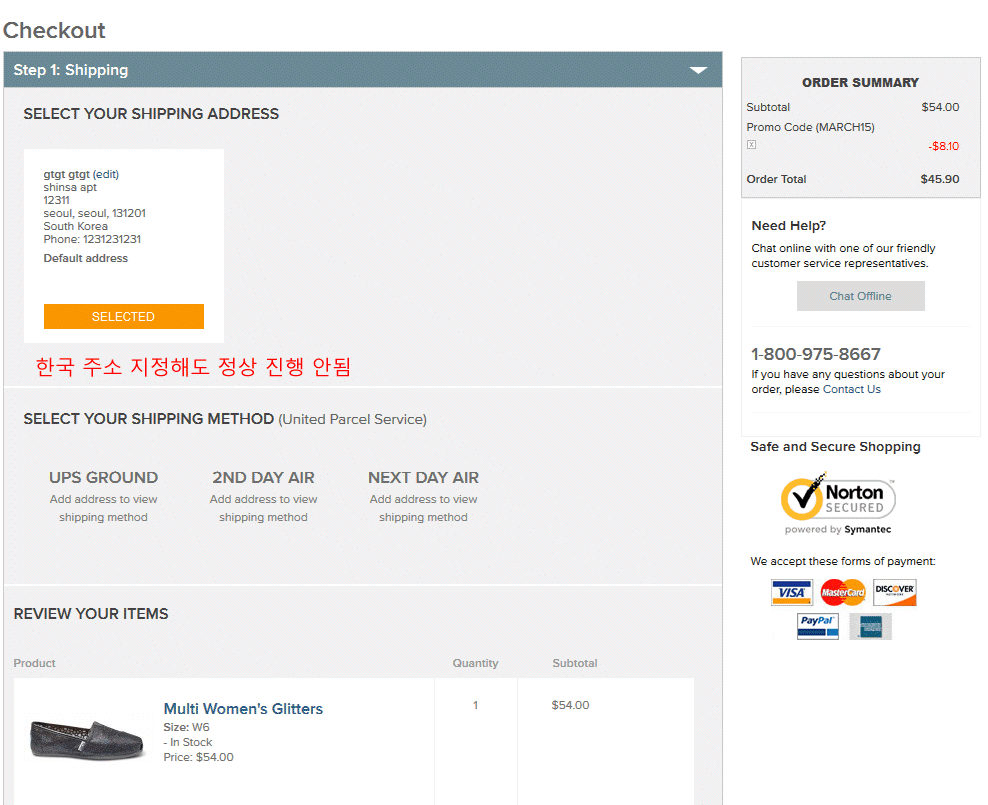Screen dimensions: 988x805
Task: Open Multi Women's Glitters product link
Action: click(243, 708)
